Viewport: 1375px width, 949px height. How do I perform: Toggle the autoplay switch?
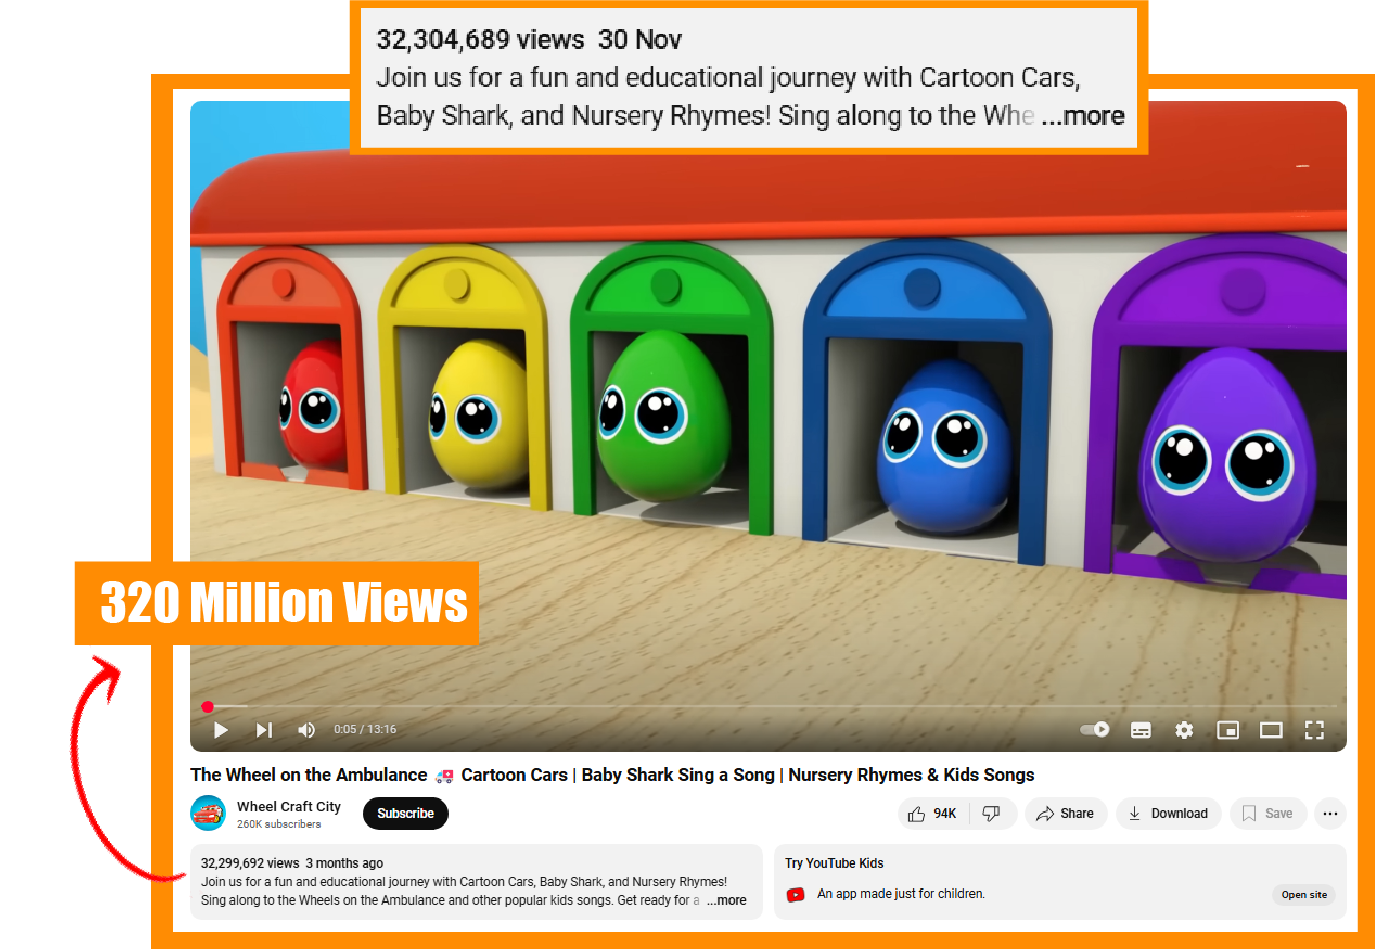(1095, 730)
